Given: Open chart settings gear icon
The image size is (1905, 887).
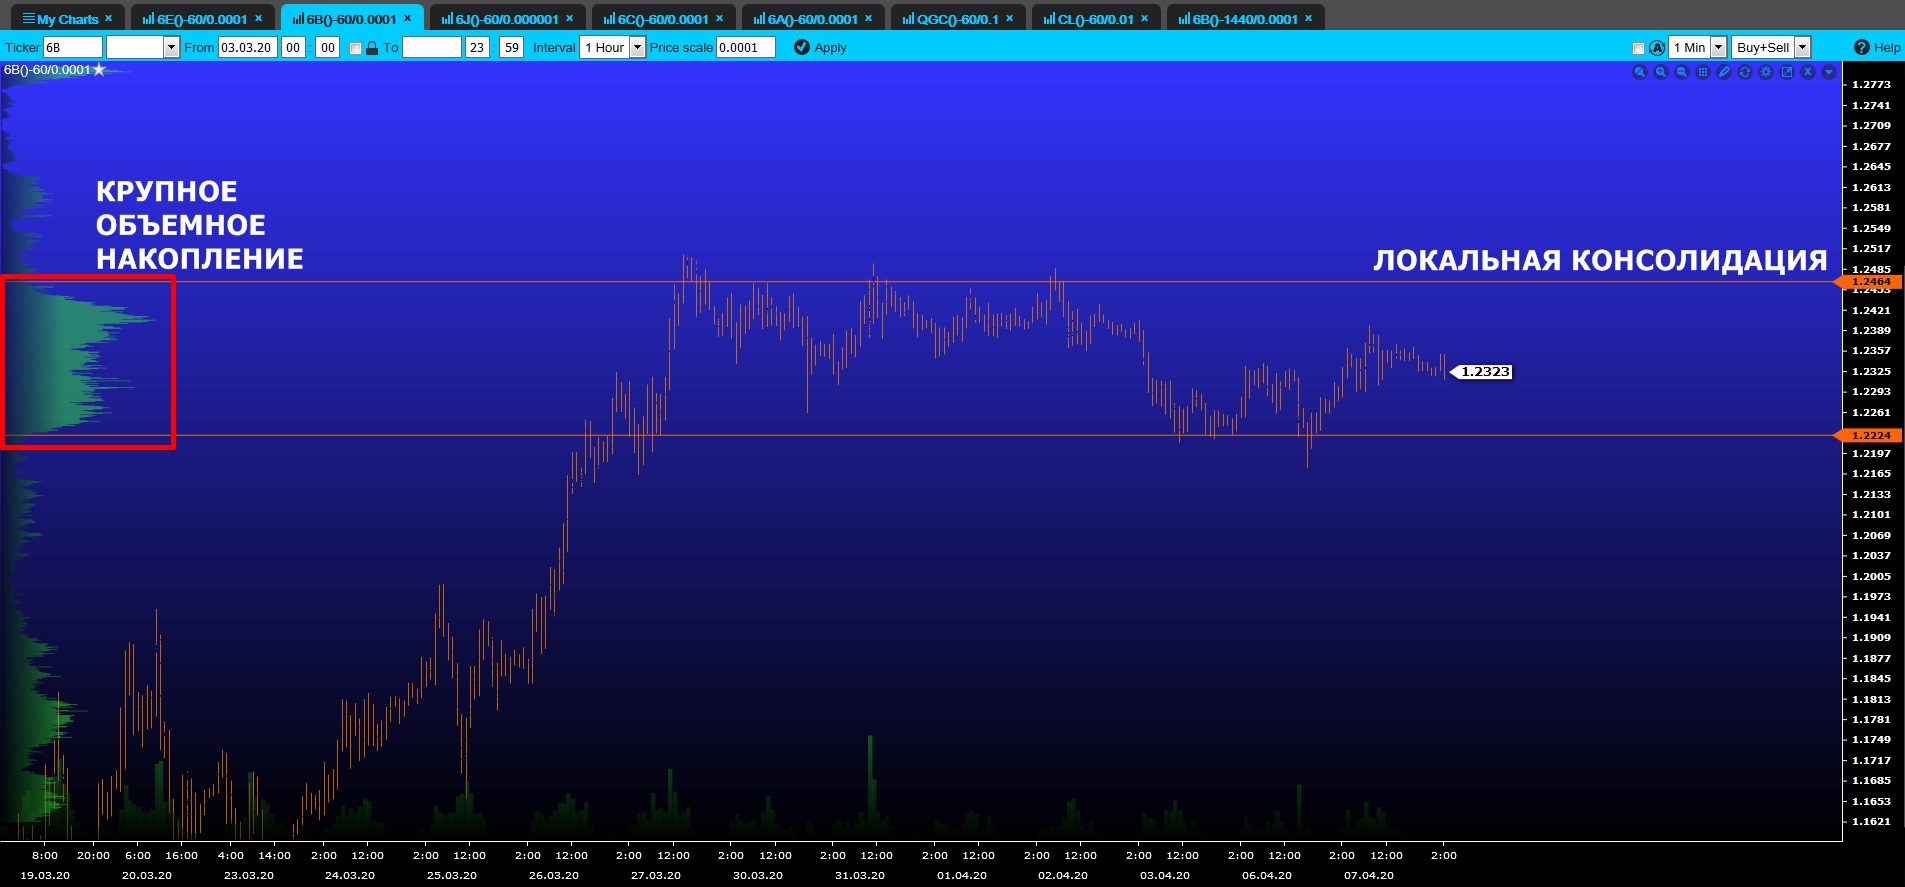Looking at the screenshot, I should (x=1766, y=72).
